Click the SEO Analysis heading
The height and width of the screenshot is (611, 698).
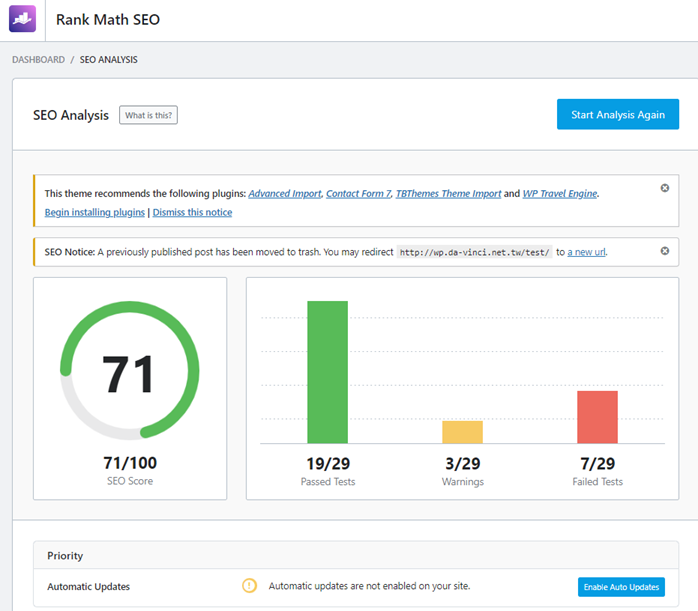pyautogui.click(x=71, y=115)
